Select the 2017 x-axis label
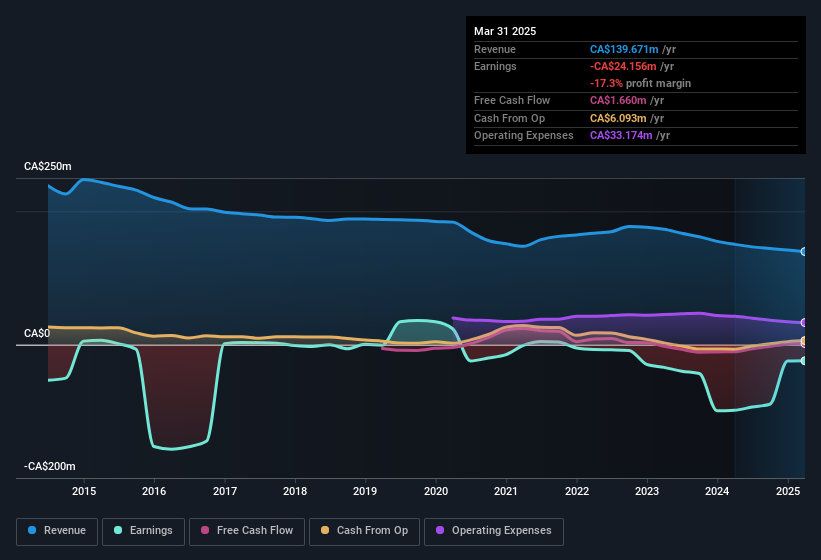The image size is (821, 560). 225,491
